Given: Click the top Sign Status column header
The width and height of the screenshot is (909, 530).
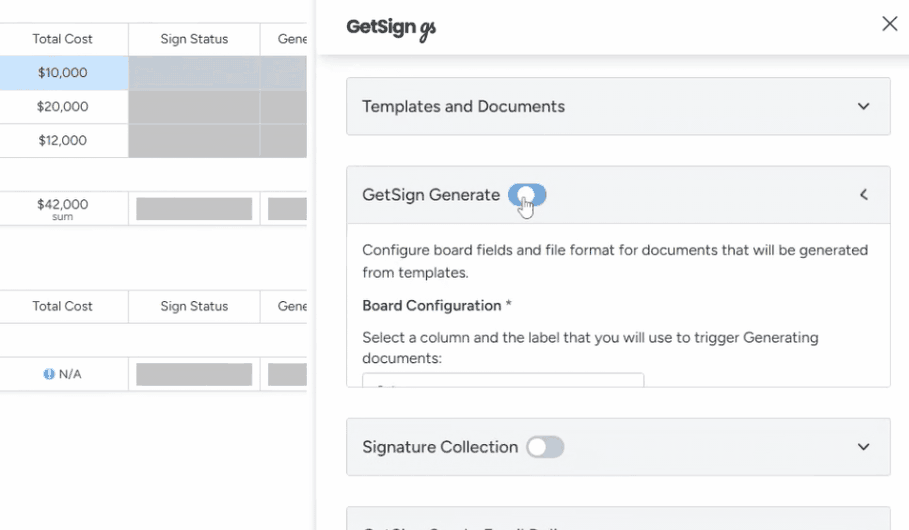Looking at the screenshot, I should tap(194, 39).
